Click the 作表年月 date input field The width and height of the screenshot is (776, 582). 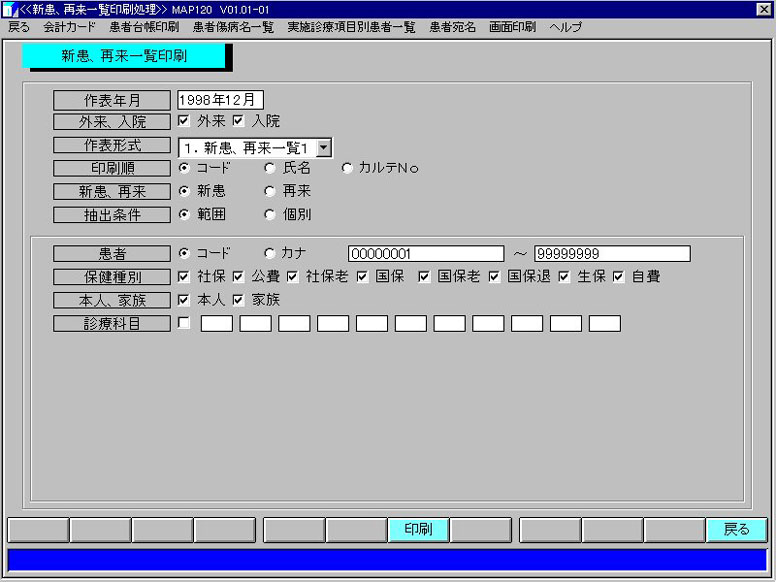pos(220,100)
